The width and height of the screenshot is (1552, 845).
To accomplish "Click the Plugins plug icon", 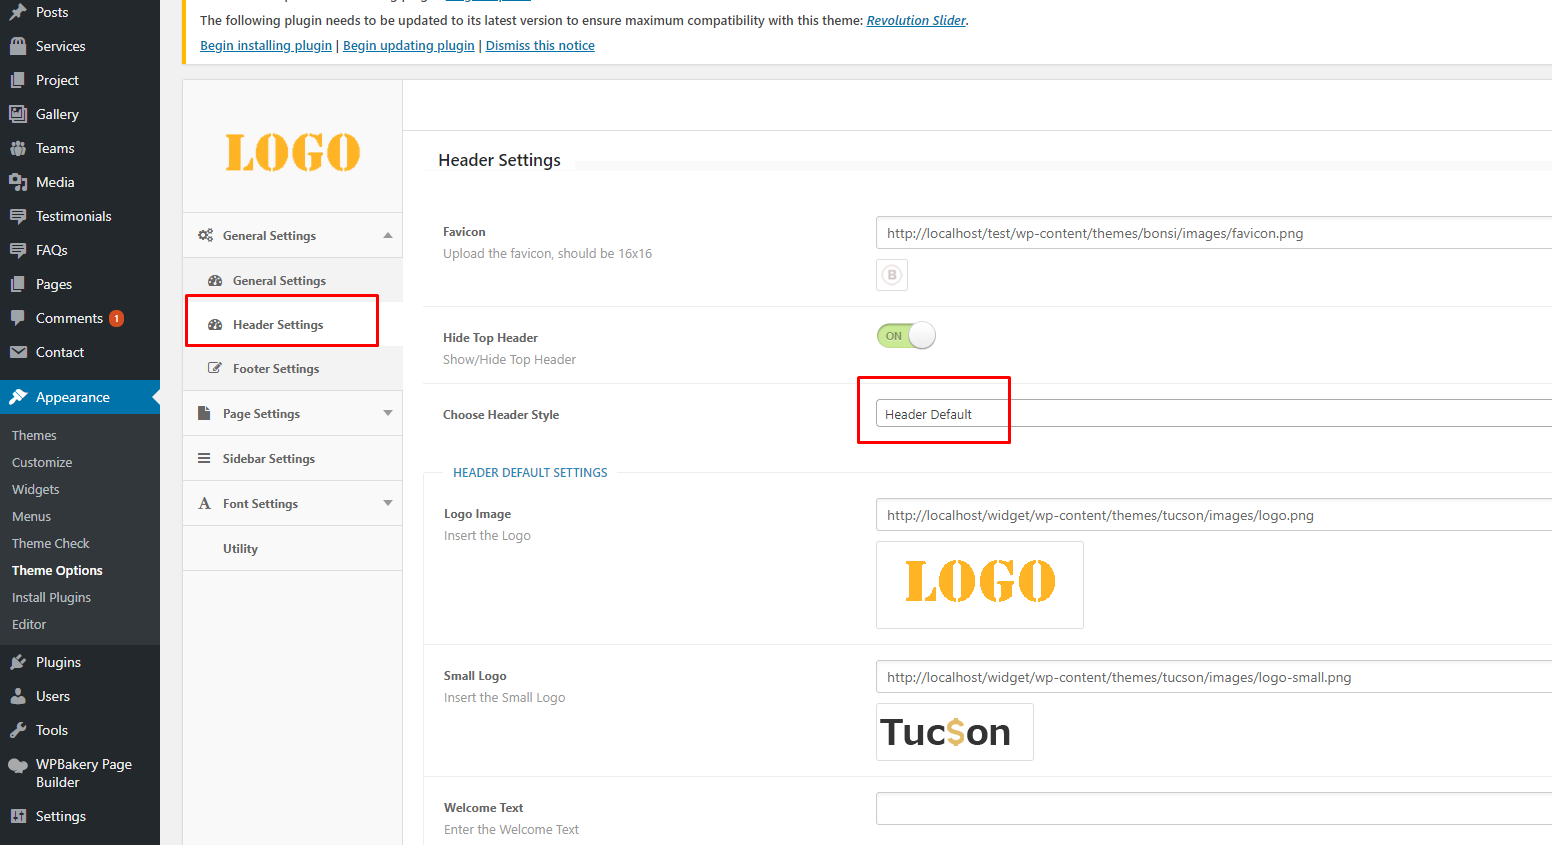I will coord(18,662).
